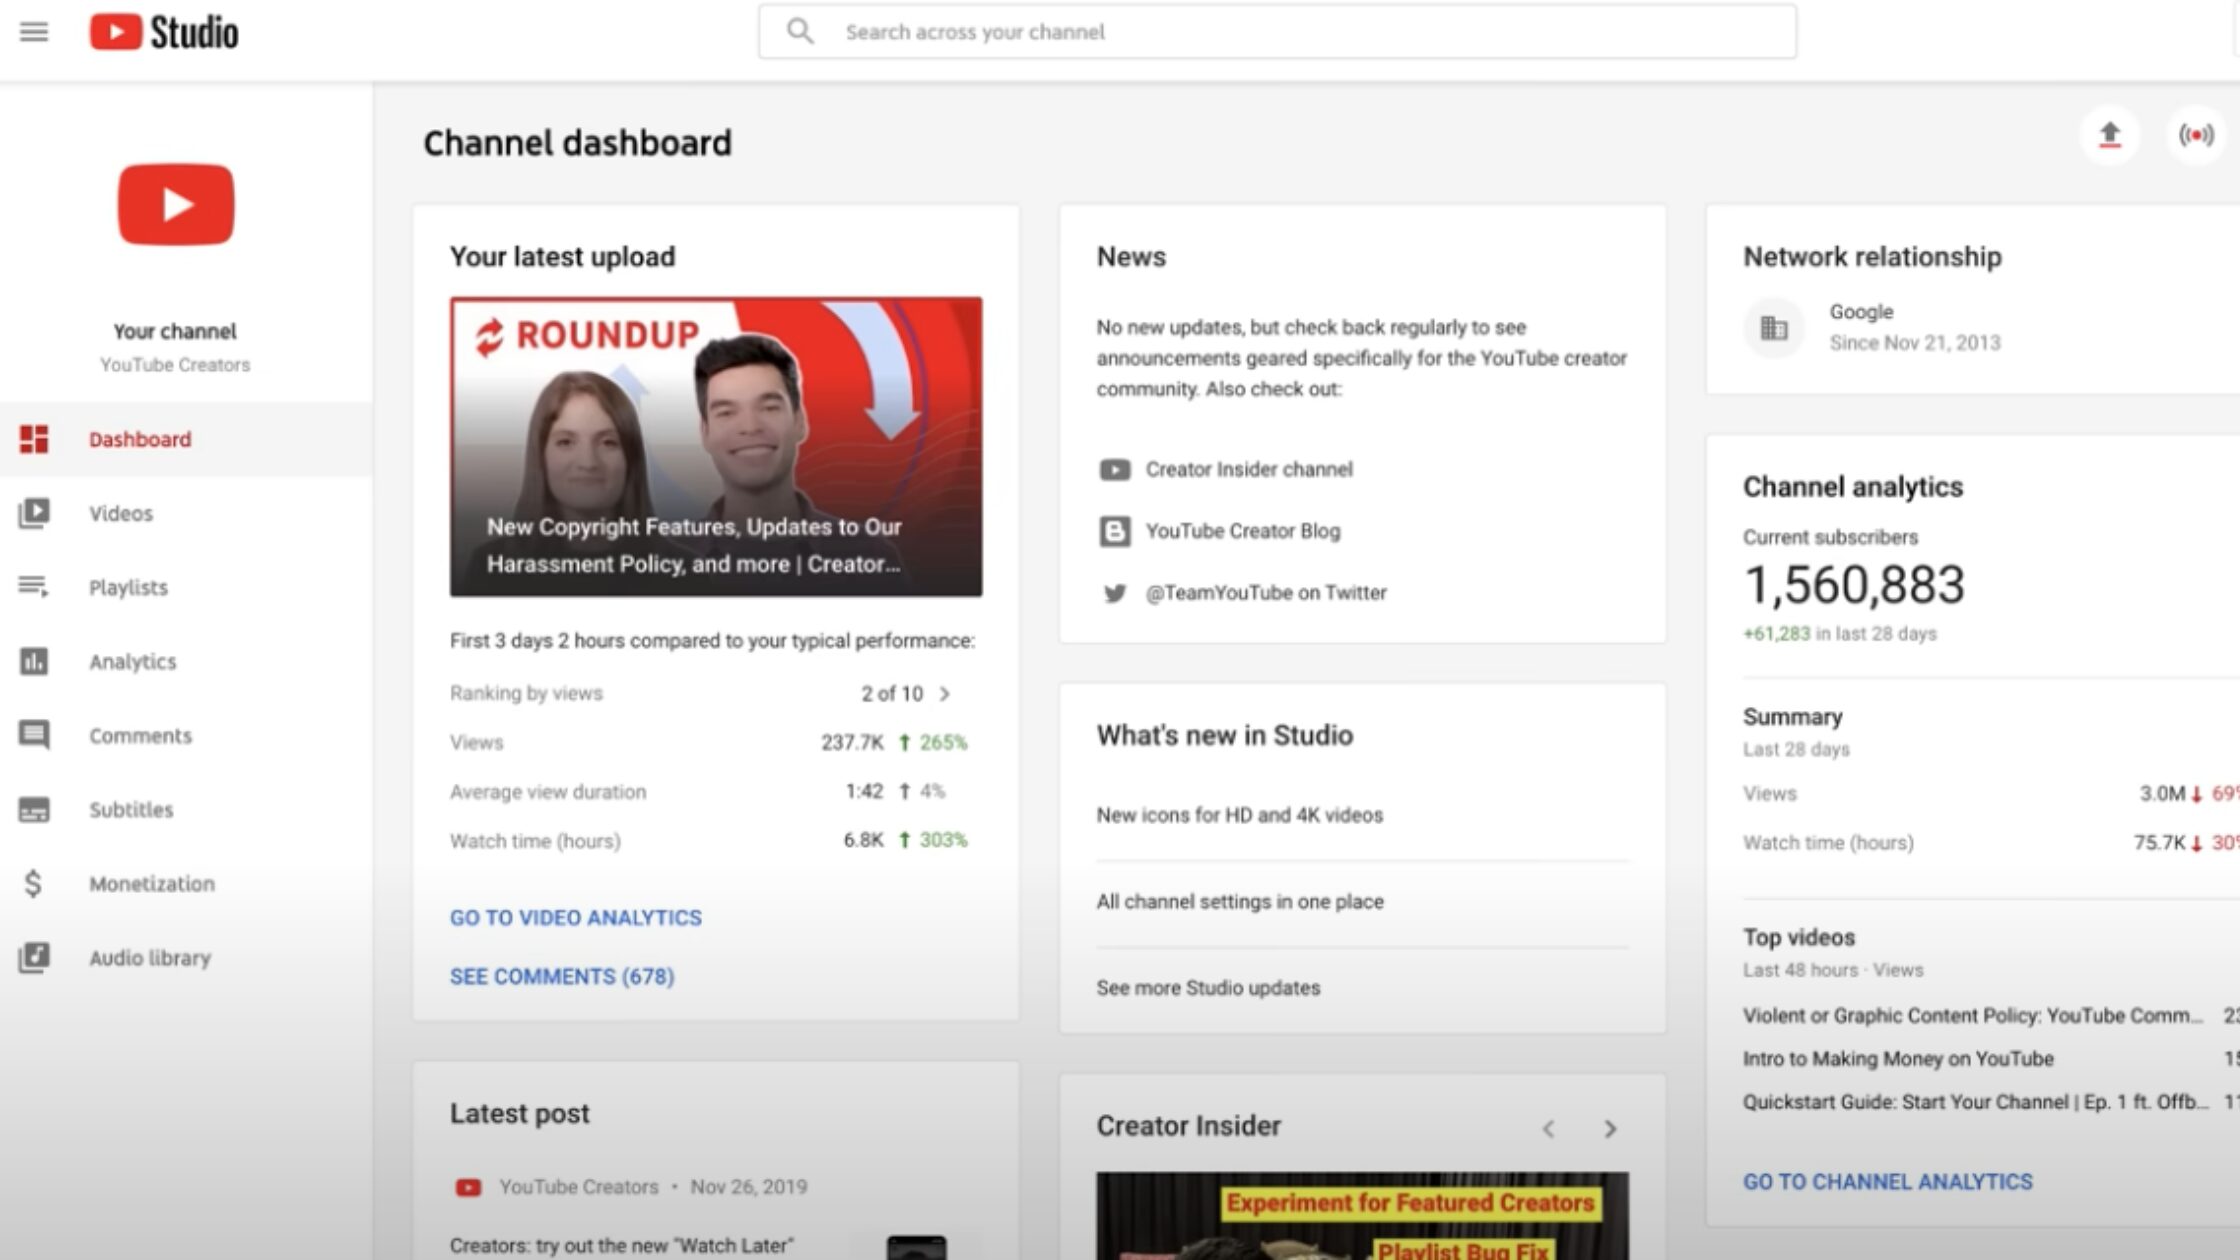Click 'See more Studio updates'

(x=1208, y=987)
